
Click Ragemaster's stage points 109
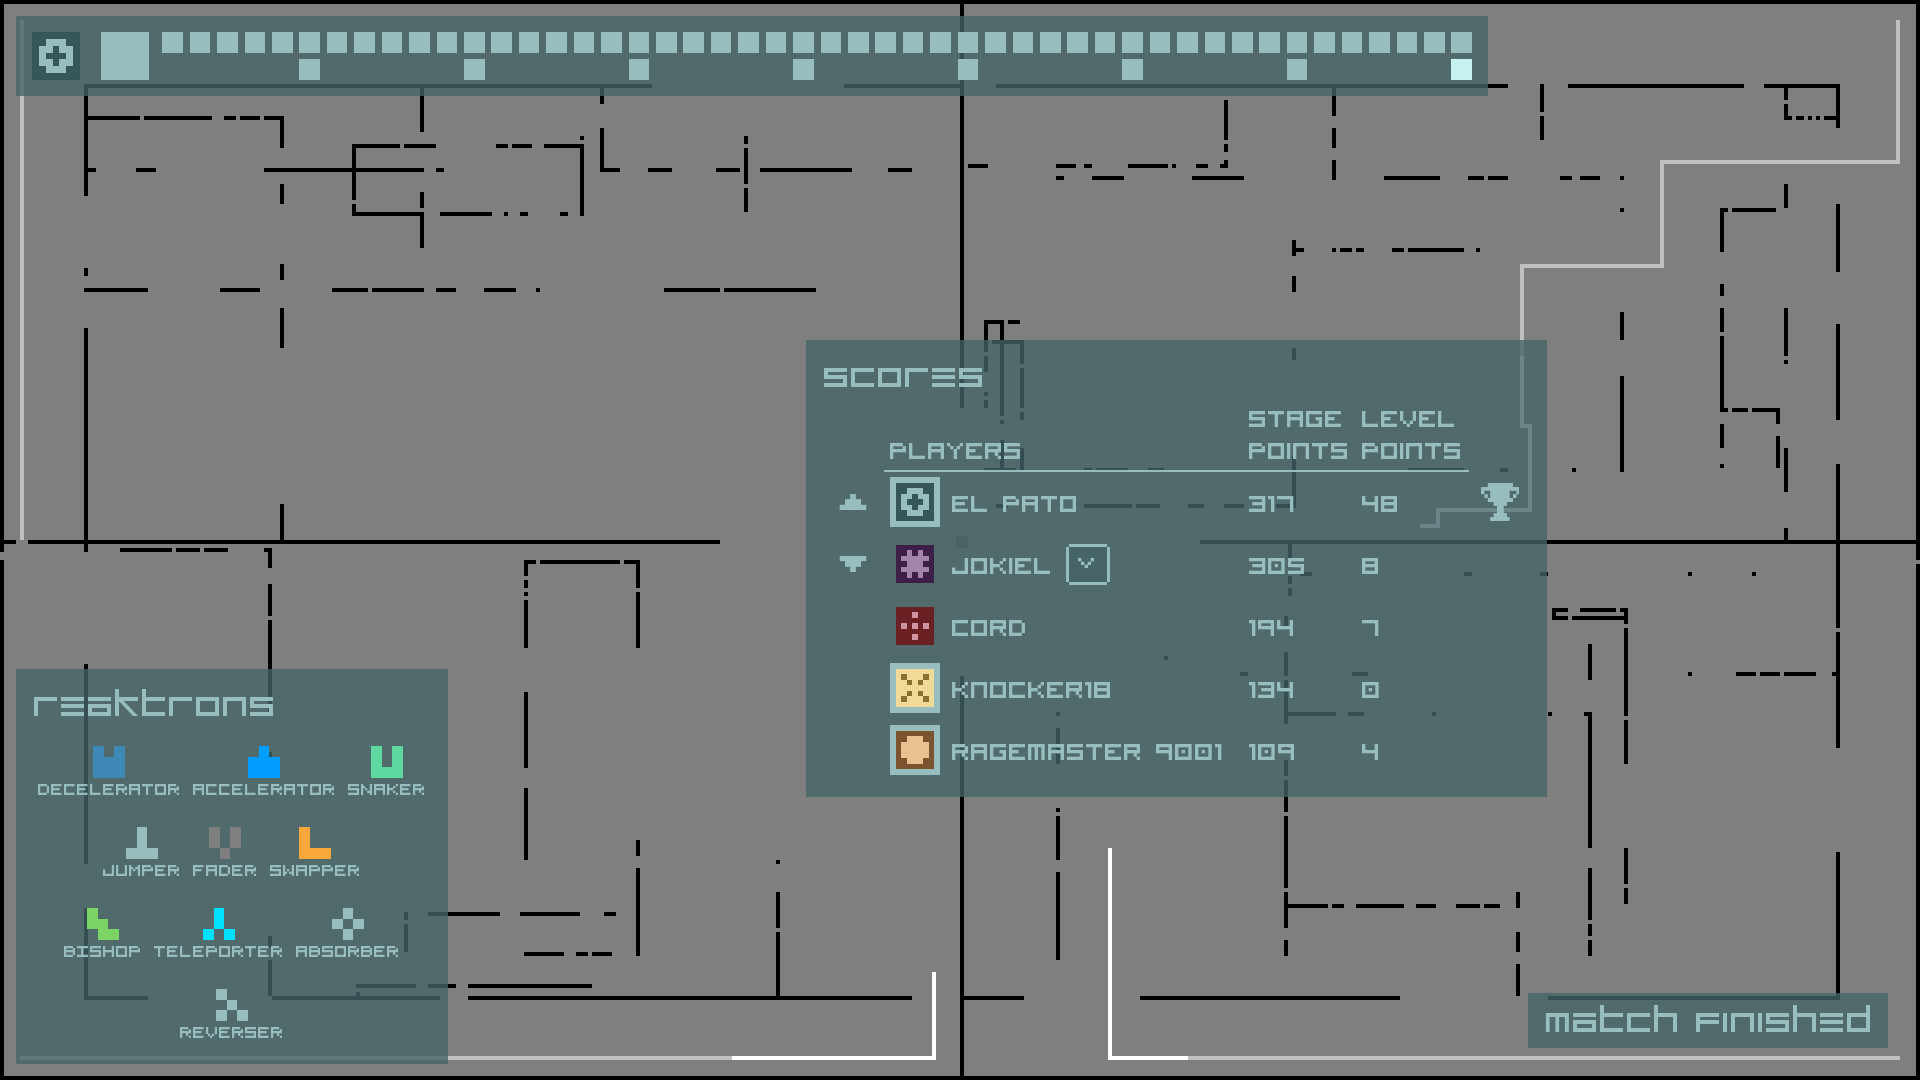point(1271,752)
